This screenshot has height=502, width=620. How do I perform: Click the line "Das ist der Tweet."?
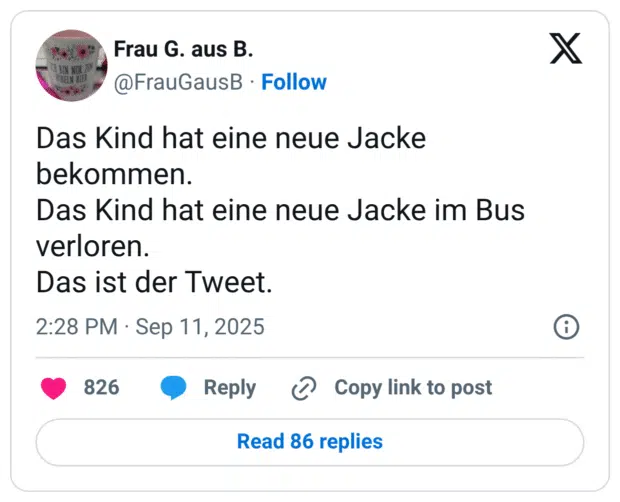click(x=154, y=283)
